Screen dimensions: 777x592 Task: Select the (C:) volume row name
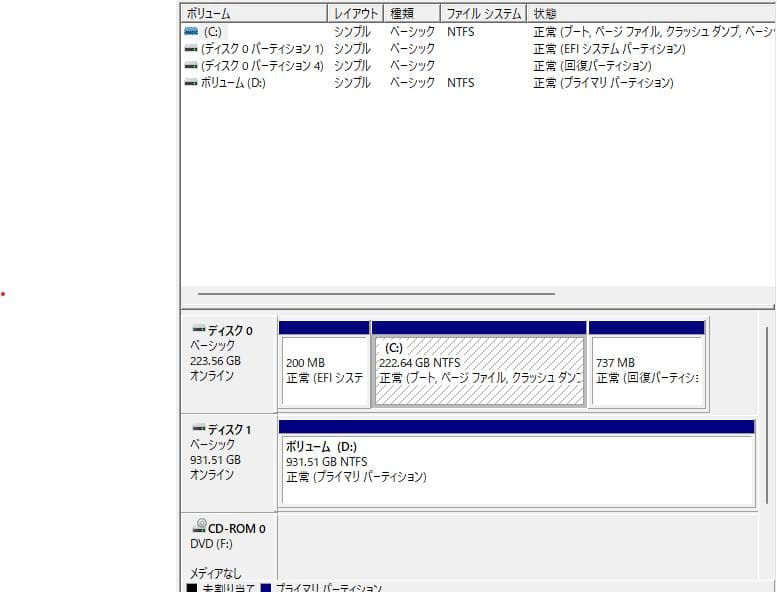click(x=213, y=32)
